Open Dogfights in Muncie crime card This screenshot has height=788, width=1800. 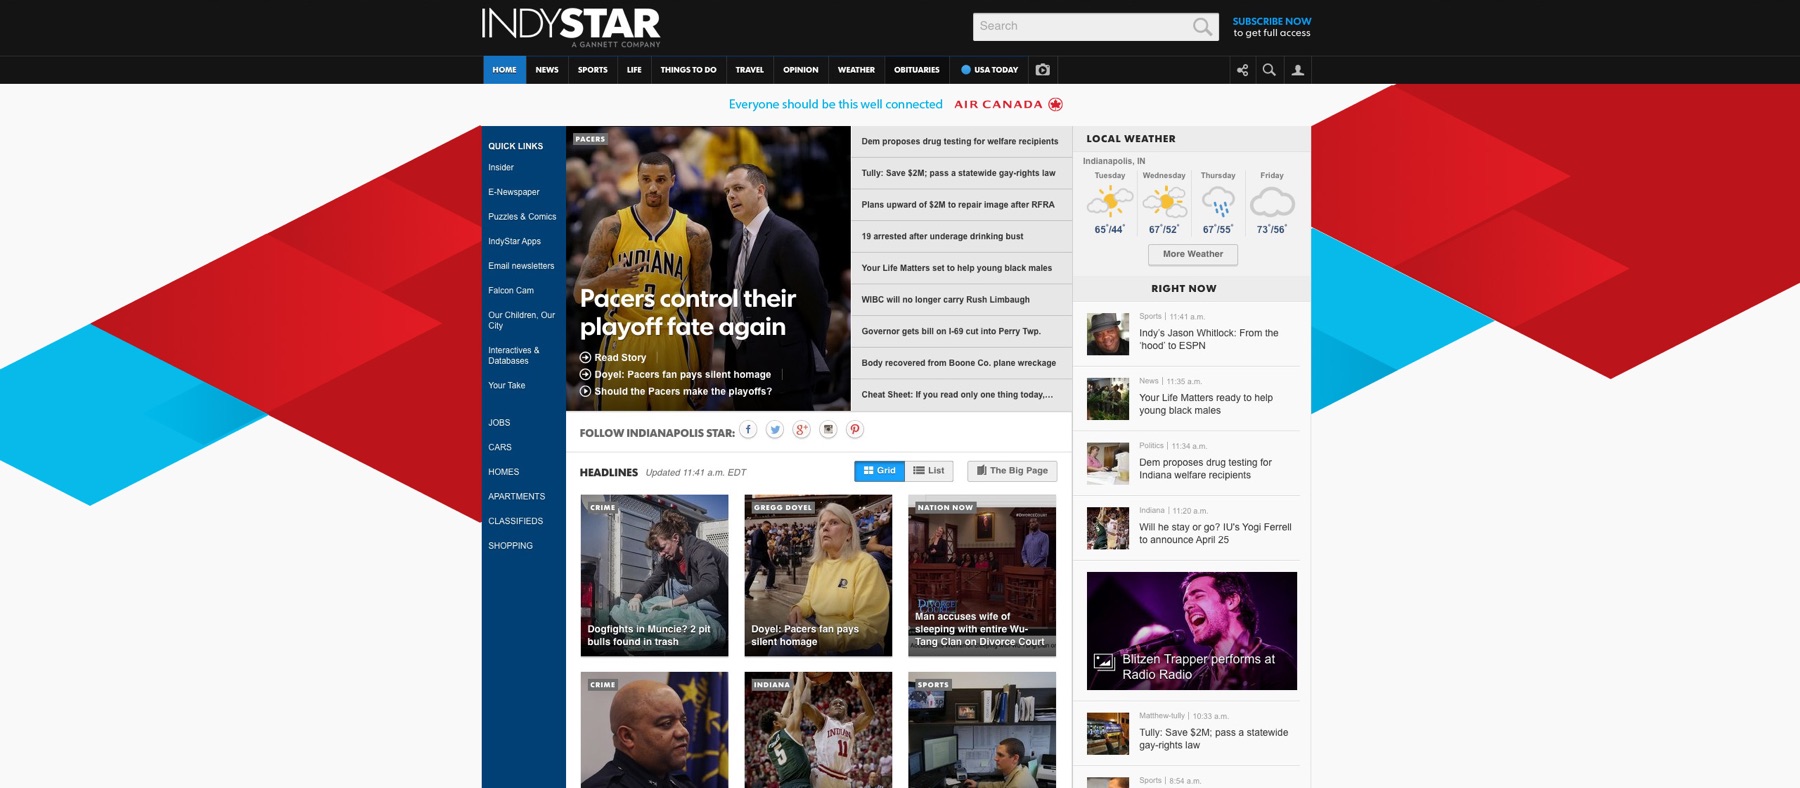click(654, 575)
